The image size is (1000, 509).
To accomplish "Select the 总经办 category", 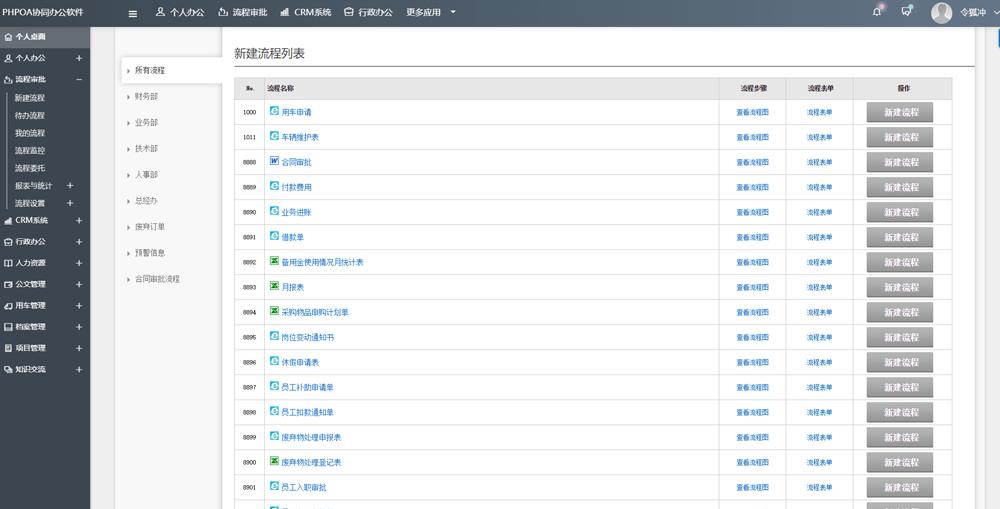I will [x=146, y=201].
